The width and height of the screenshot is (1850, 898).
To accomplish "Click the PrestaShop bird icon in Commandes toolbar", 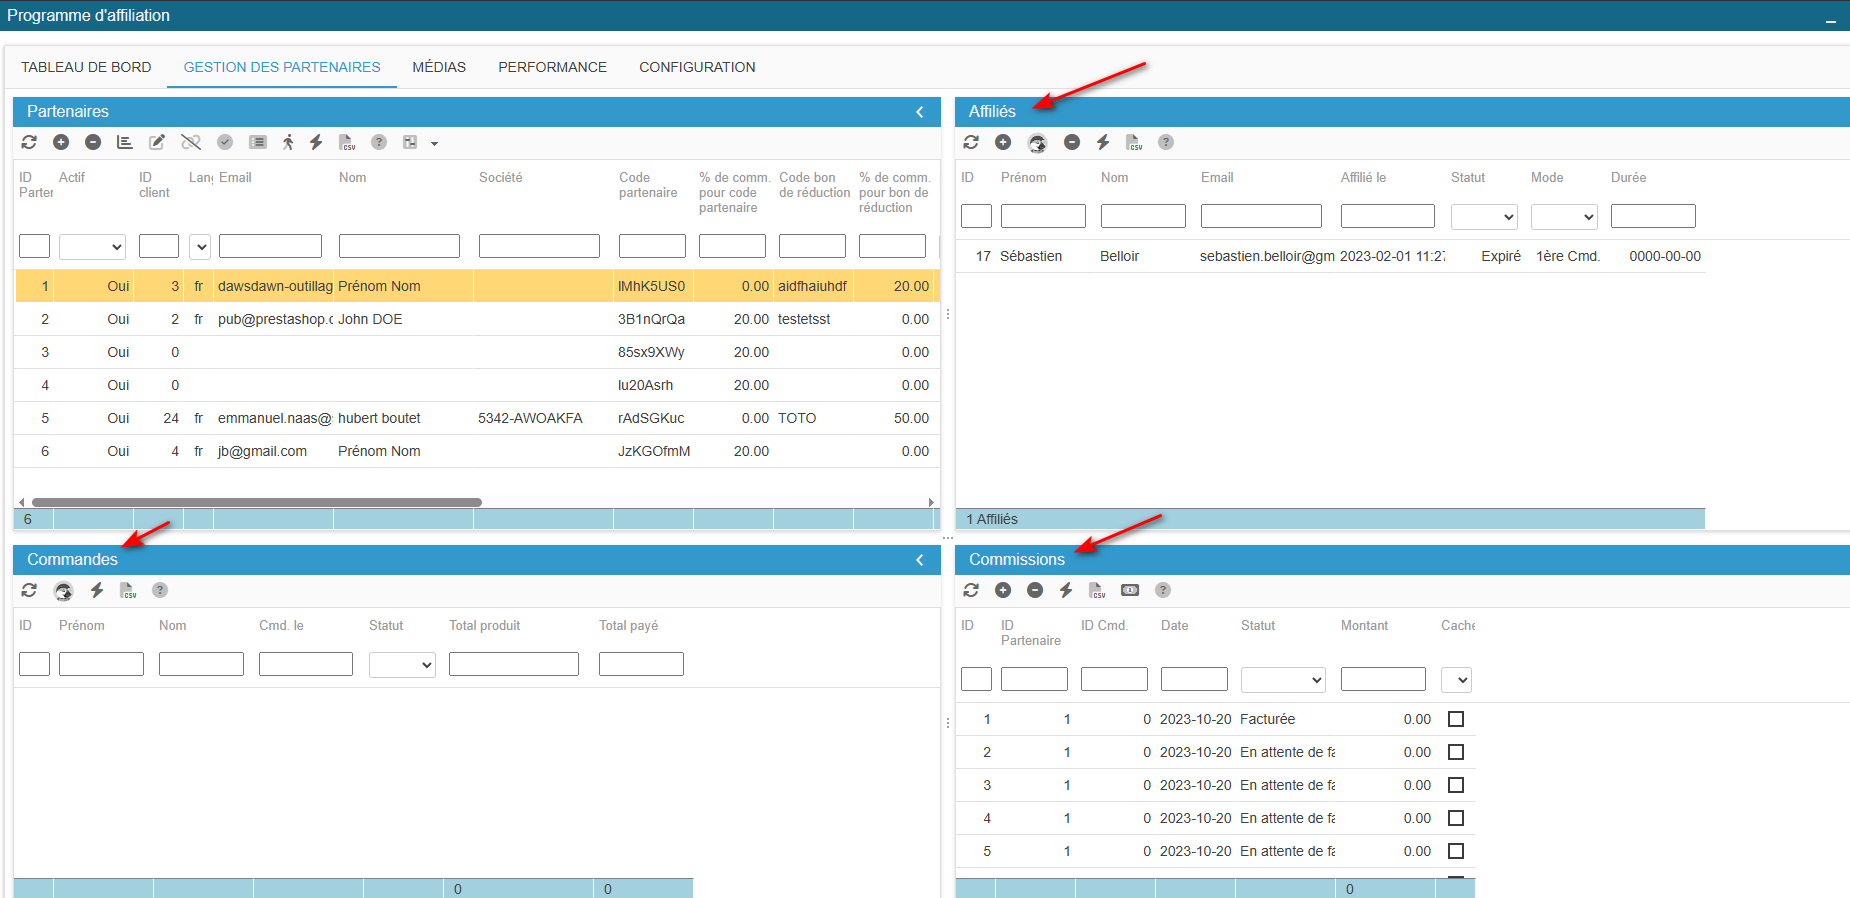I will point(64,591).
